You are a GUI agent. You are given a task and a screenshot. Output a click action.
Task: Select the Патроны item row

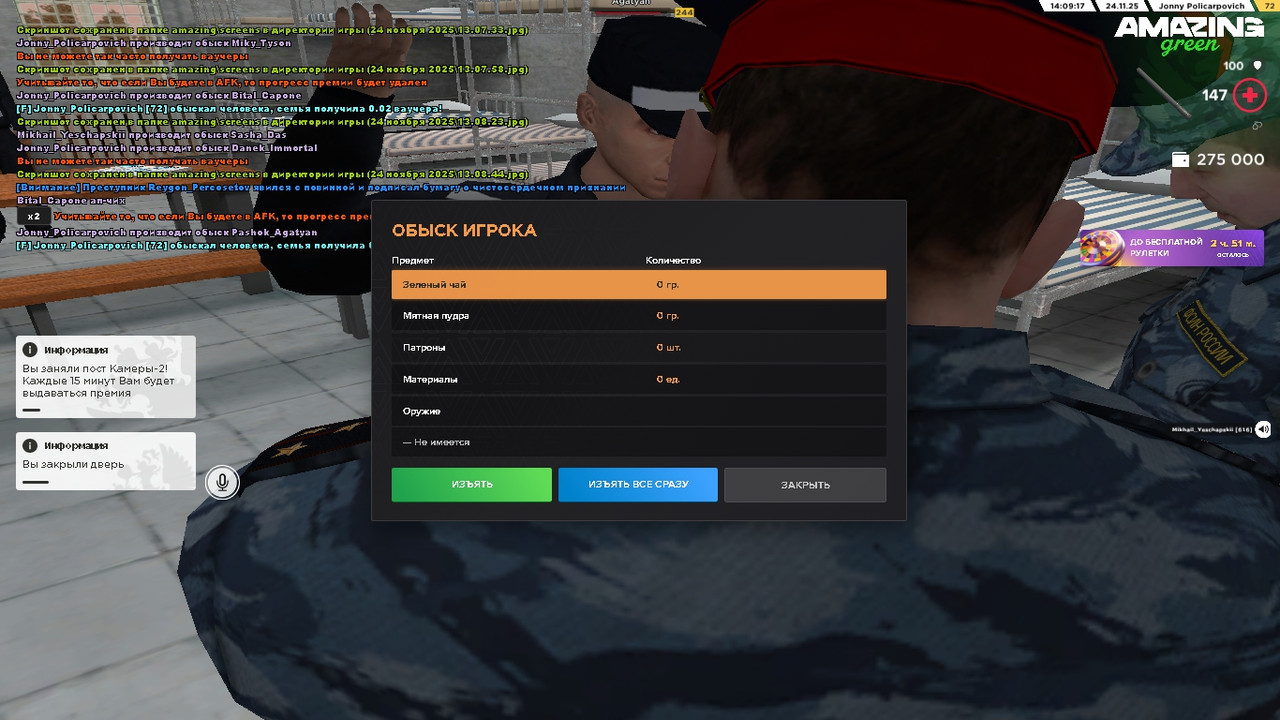click(x=639, y=348)
